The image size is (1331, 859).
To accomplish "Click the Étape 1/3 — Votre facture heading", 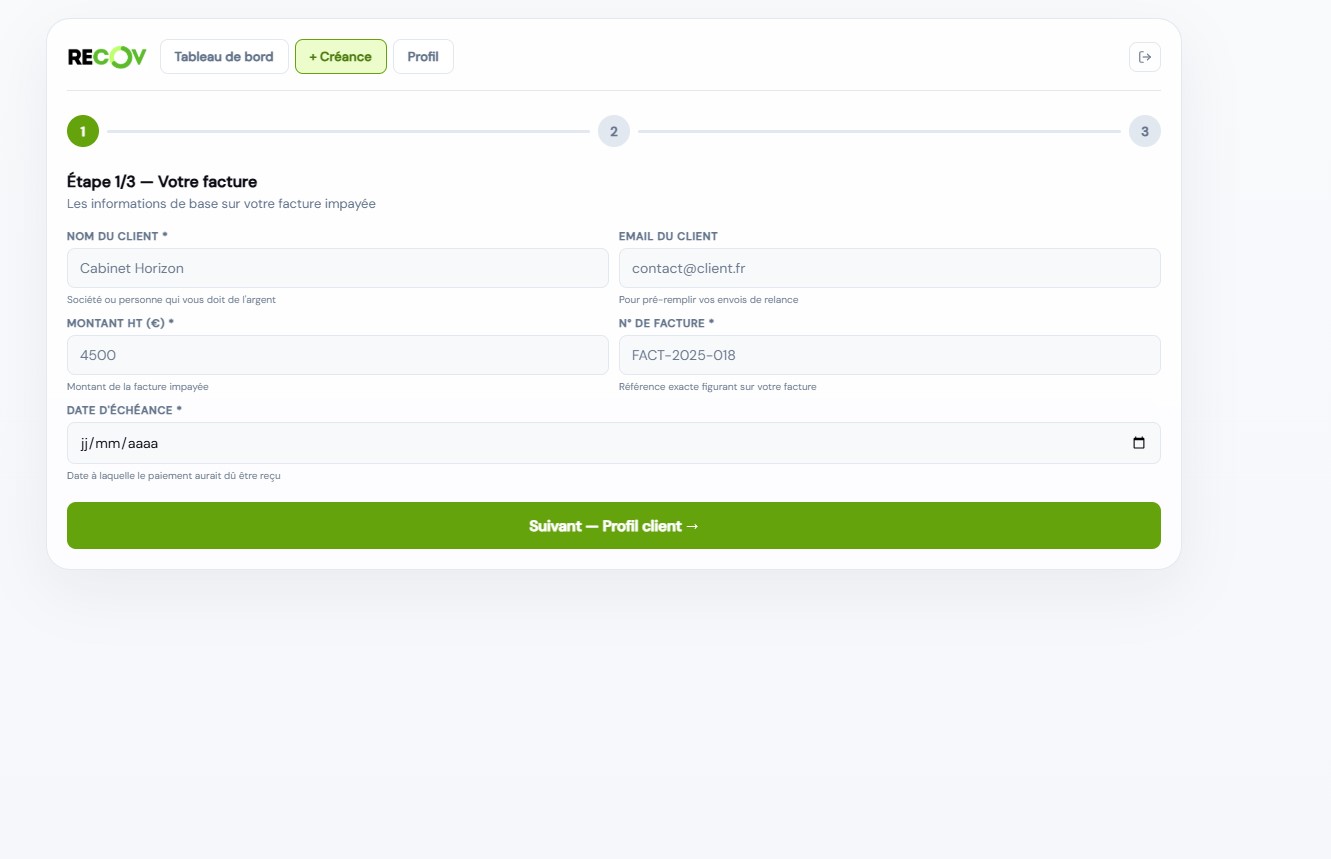I will click(x=162, y=182).
